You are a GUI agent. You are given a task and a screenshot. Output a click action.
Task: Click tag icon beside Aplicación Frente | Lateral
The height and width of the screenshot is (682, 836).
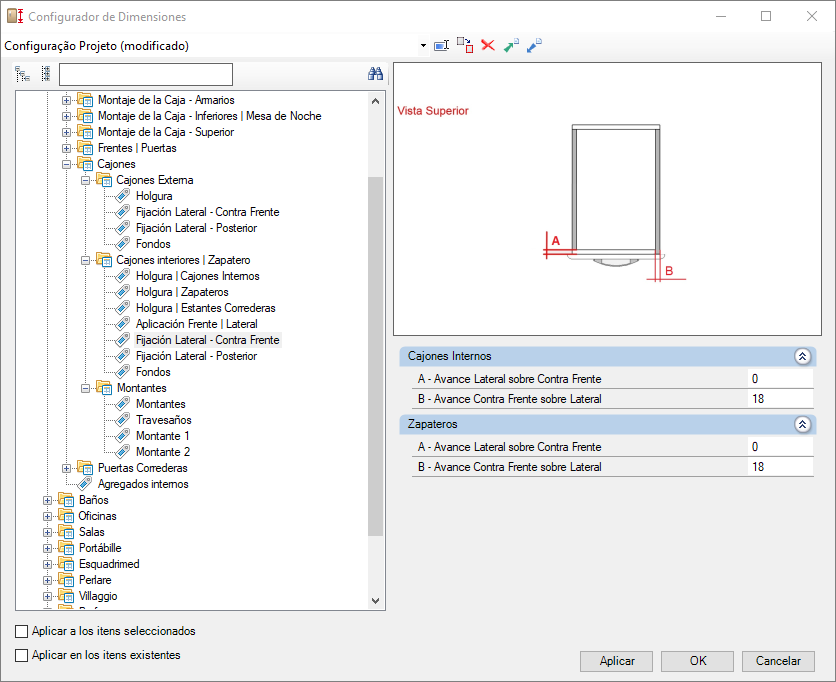123,324
